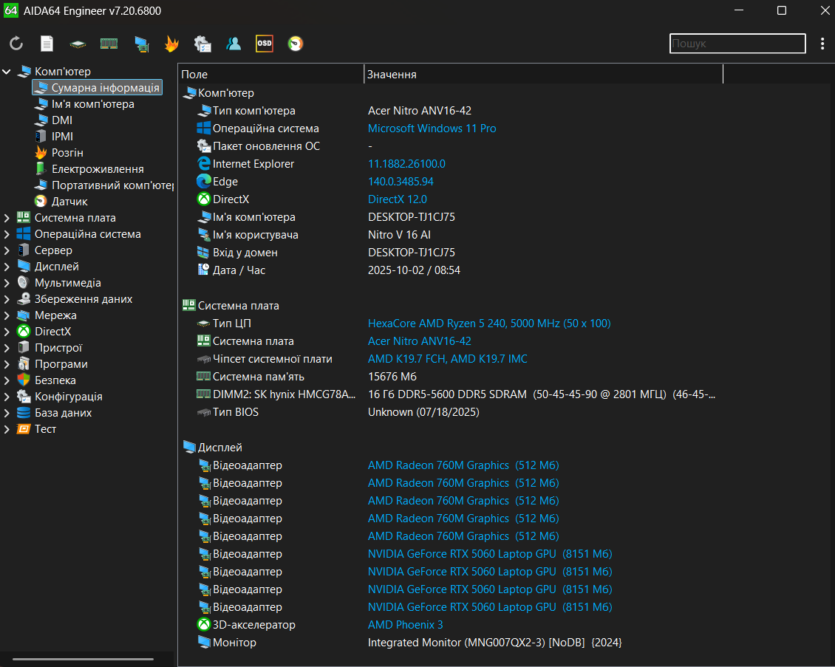Click the CPU chip toolbar icon
The width and height of the screenshot is (835, 667).
pyautogui.click(x=78, y=44)
